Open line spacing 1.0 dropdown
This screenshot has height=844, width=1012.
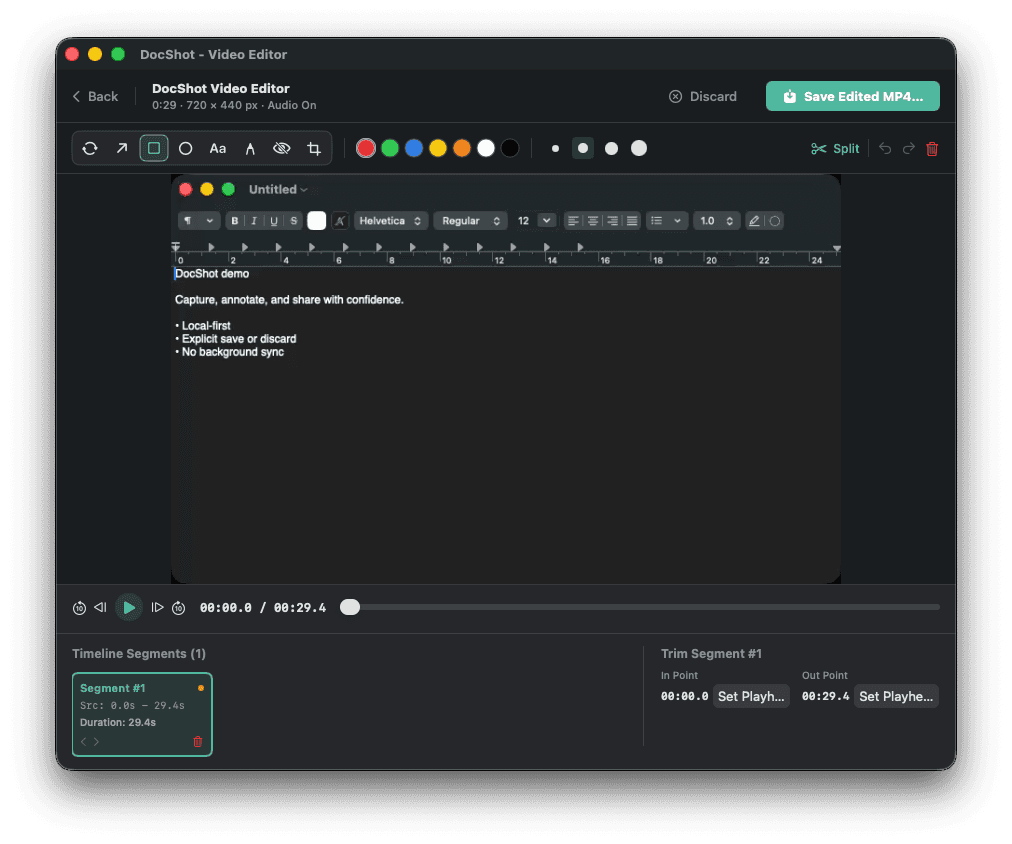[x=716, y=221]
